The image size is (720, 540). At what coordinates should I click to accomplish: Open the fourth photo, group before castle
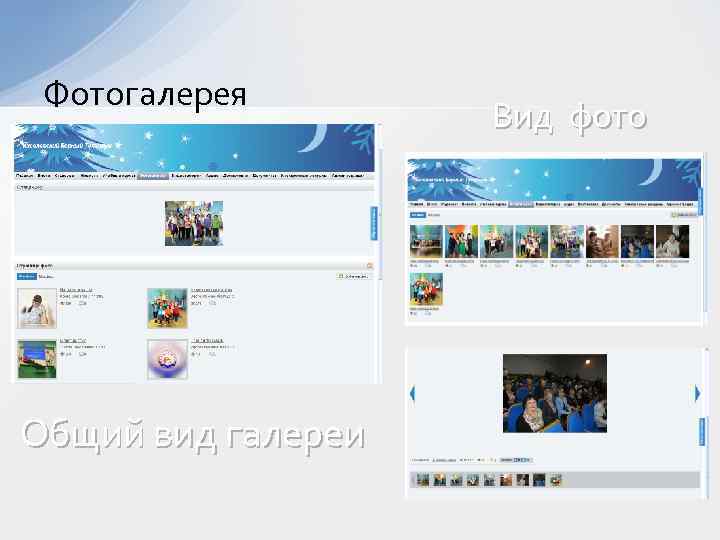[x=532, y=242]
